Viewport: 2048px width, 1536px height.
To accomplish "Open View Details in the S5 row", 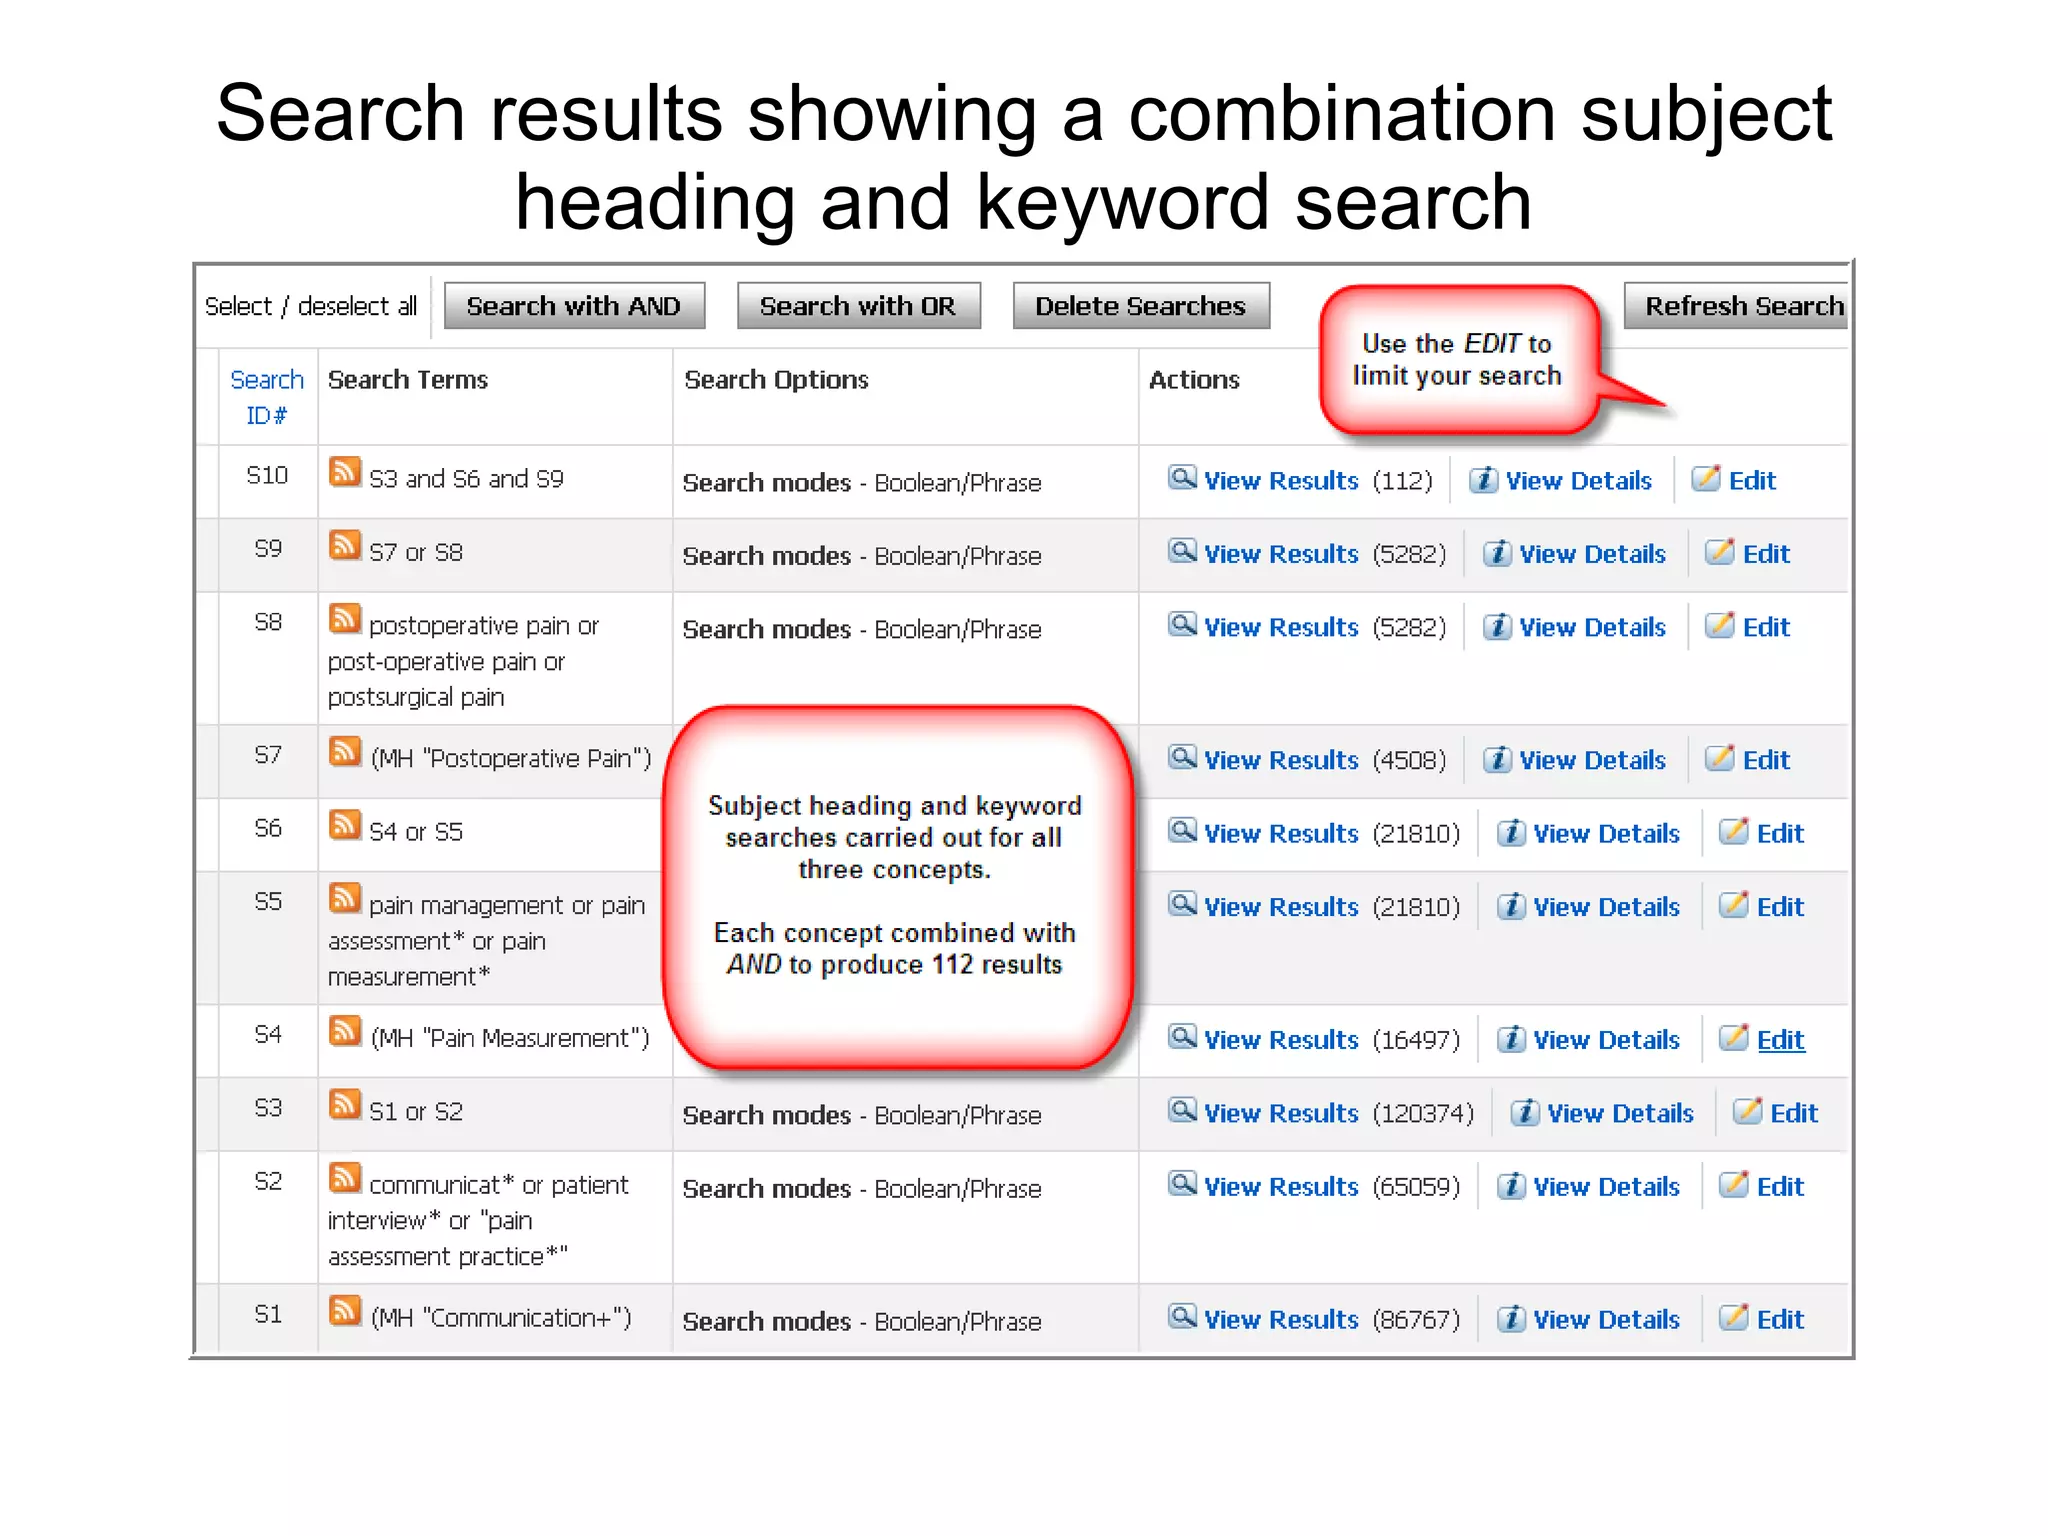I will (1606, 907).
